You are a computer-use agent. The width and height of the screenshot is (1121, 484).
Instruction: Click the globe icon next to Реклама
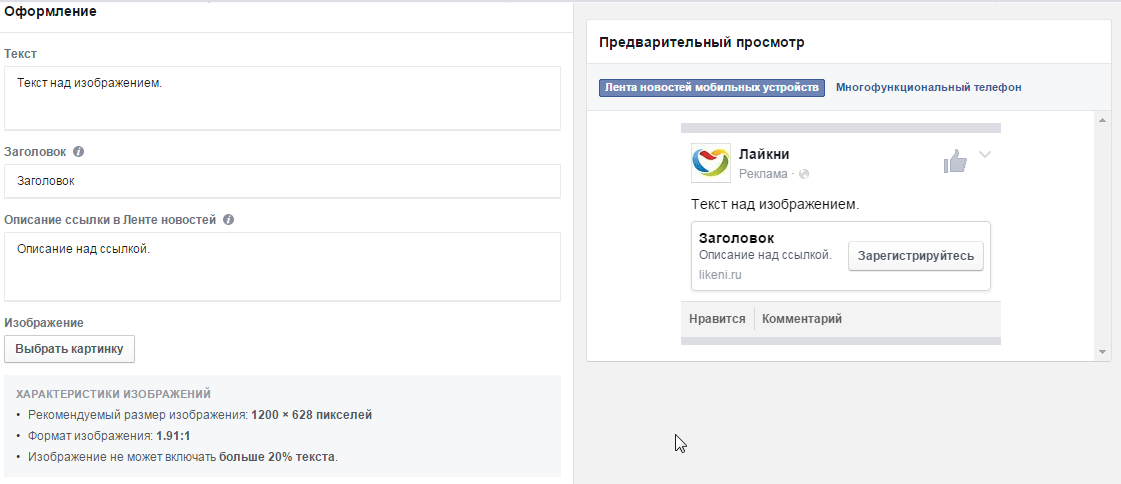pos(804,174)
